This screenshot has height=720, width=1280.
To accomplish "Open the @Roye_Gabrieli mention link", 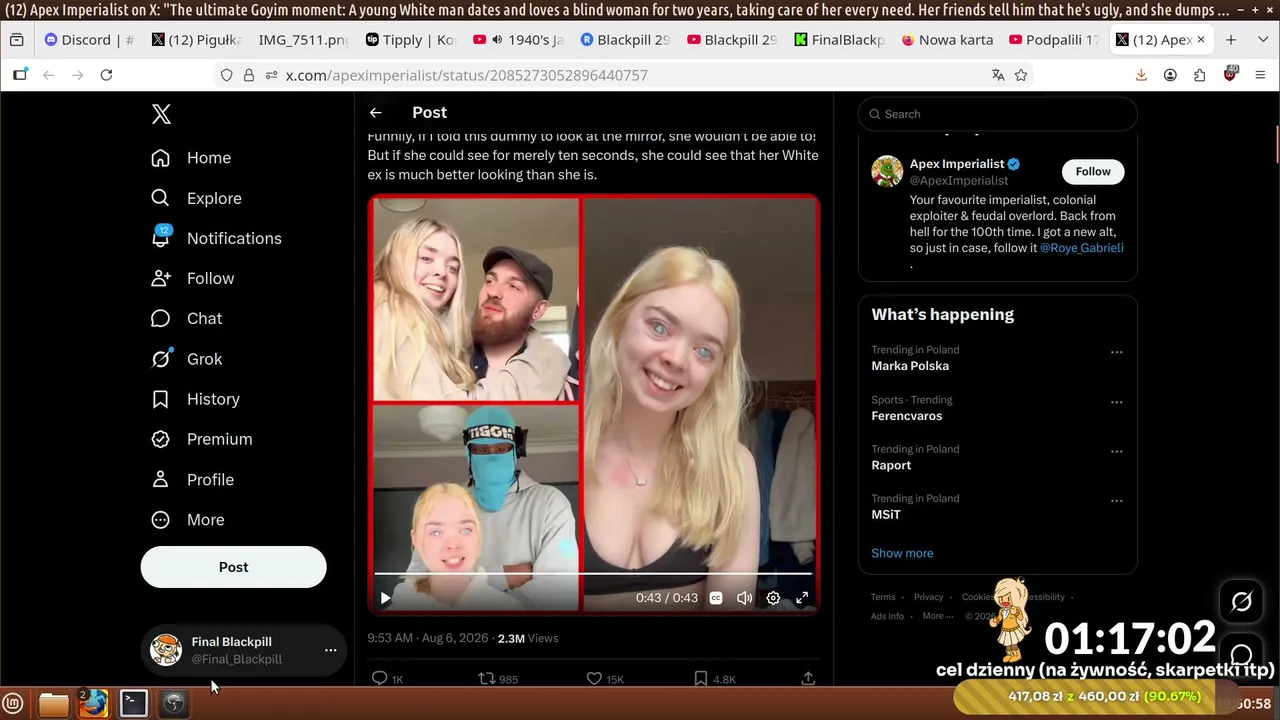I will pos(1082,248).
